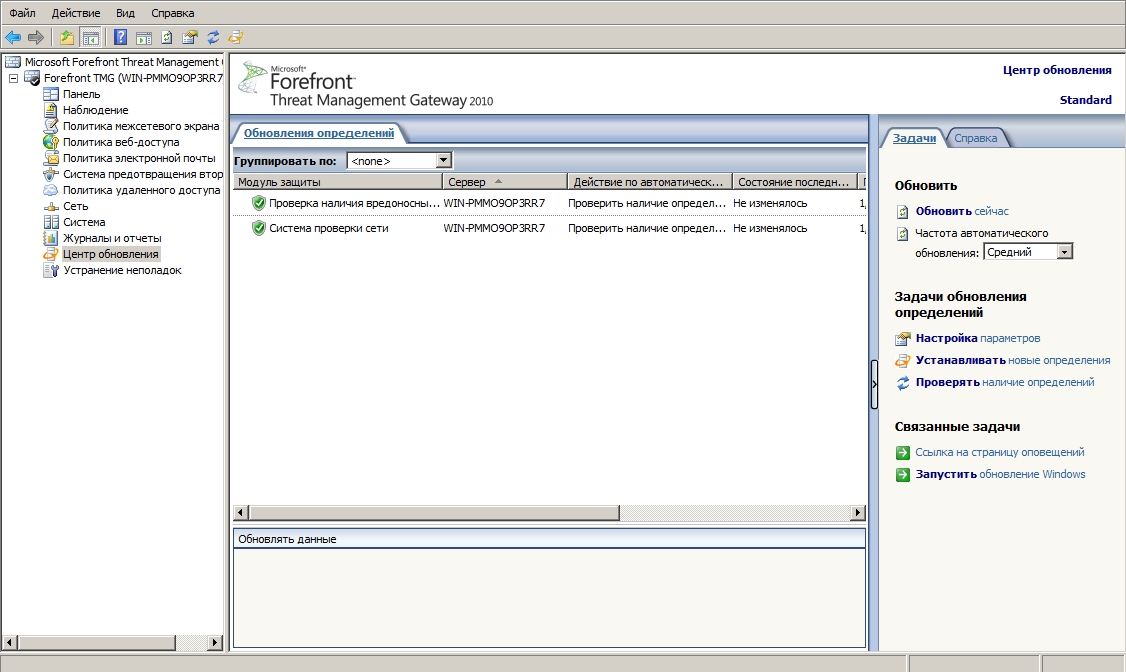Screen dimensions: 1126x672
Task: Select the Политика веб-доступа tree item
Action: pos(121,142)
